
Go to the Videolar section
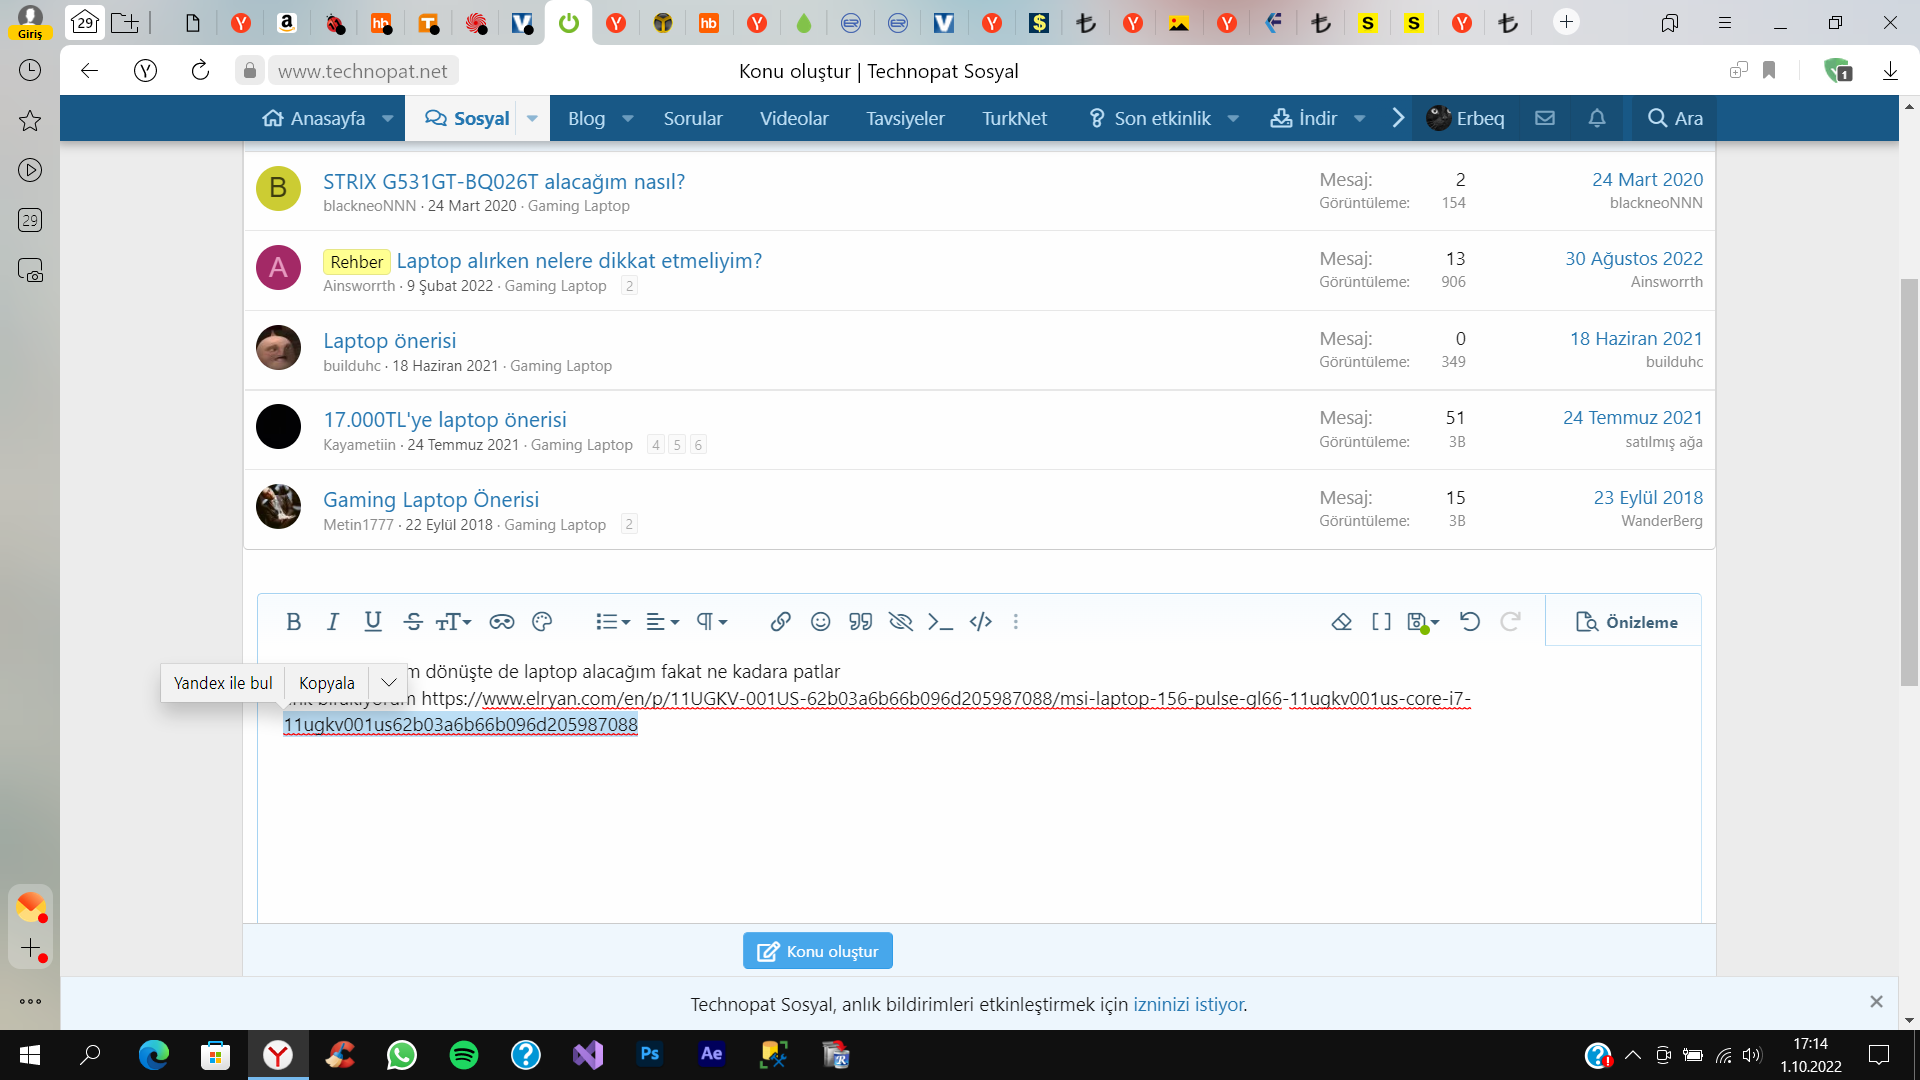794,118
